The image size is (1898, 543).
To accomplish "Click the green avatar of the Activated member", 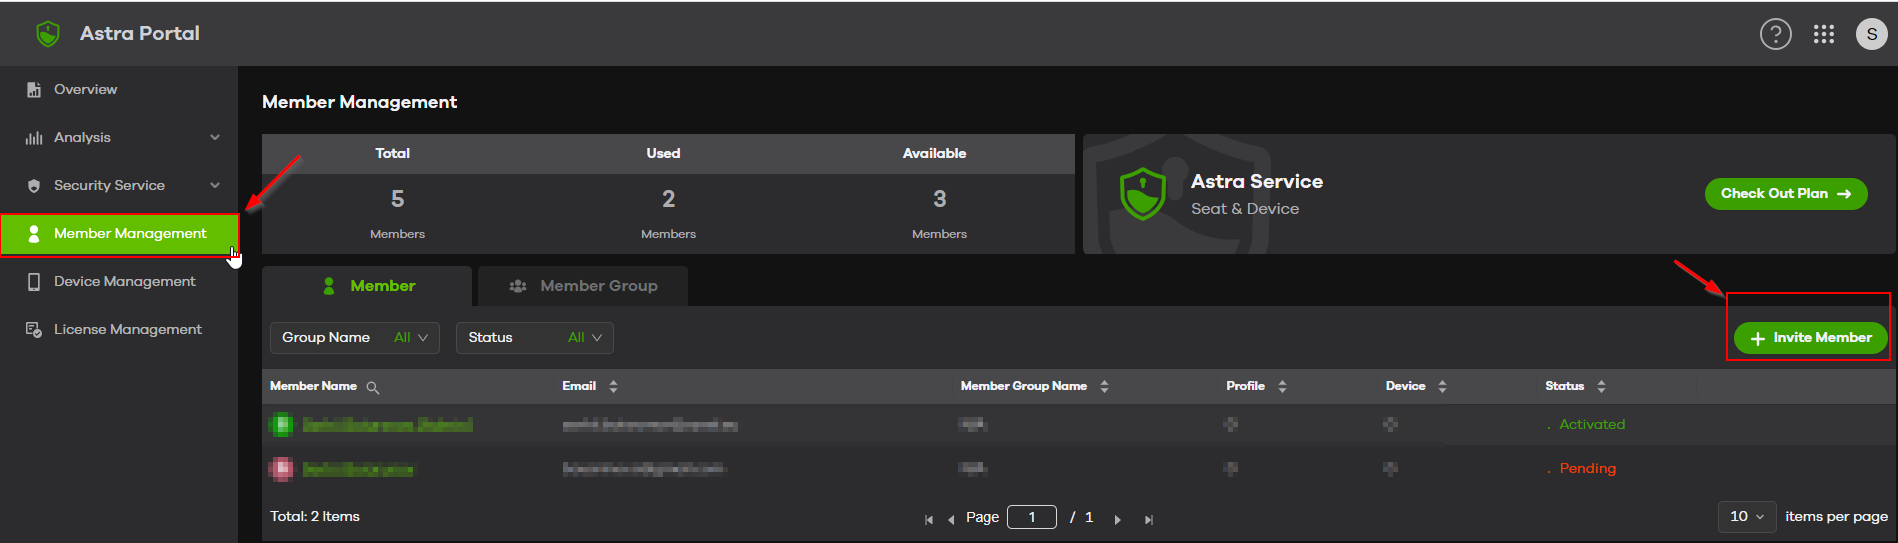I will 282,425.
